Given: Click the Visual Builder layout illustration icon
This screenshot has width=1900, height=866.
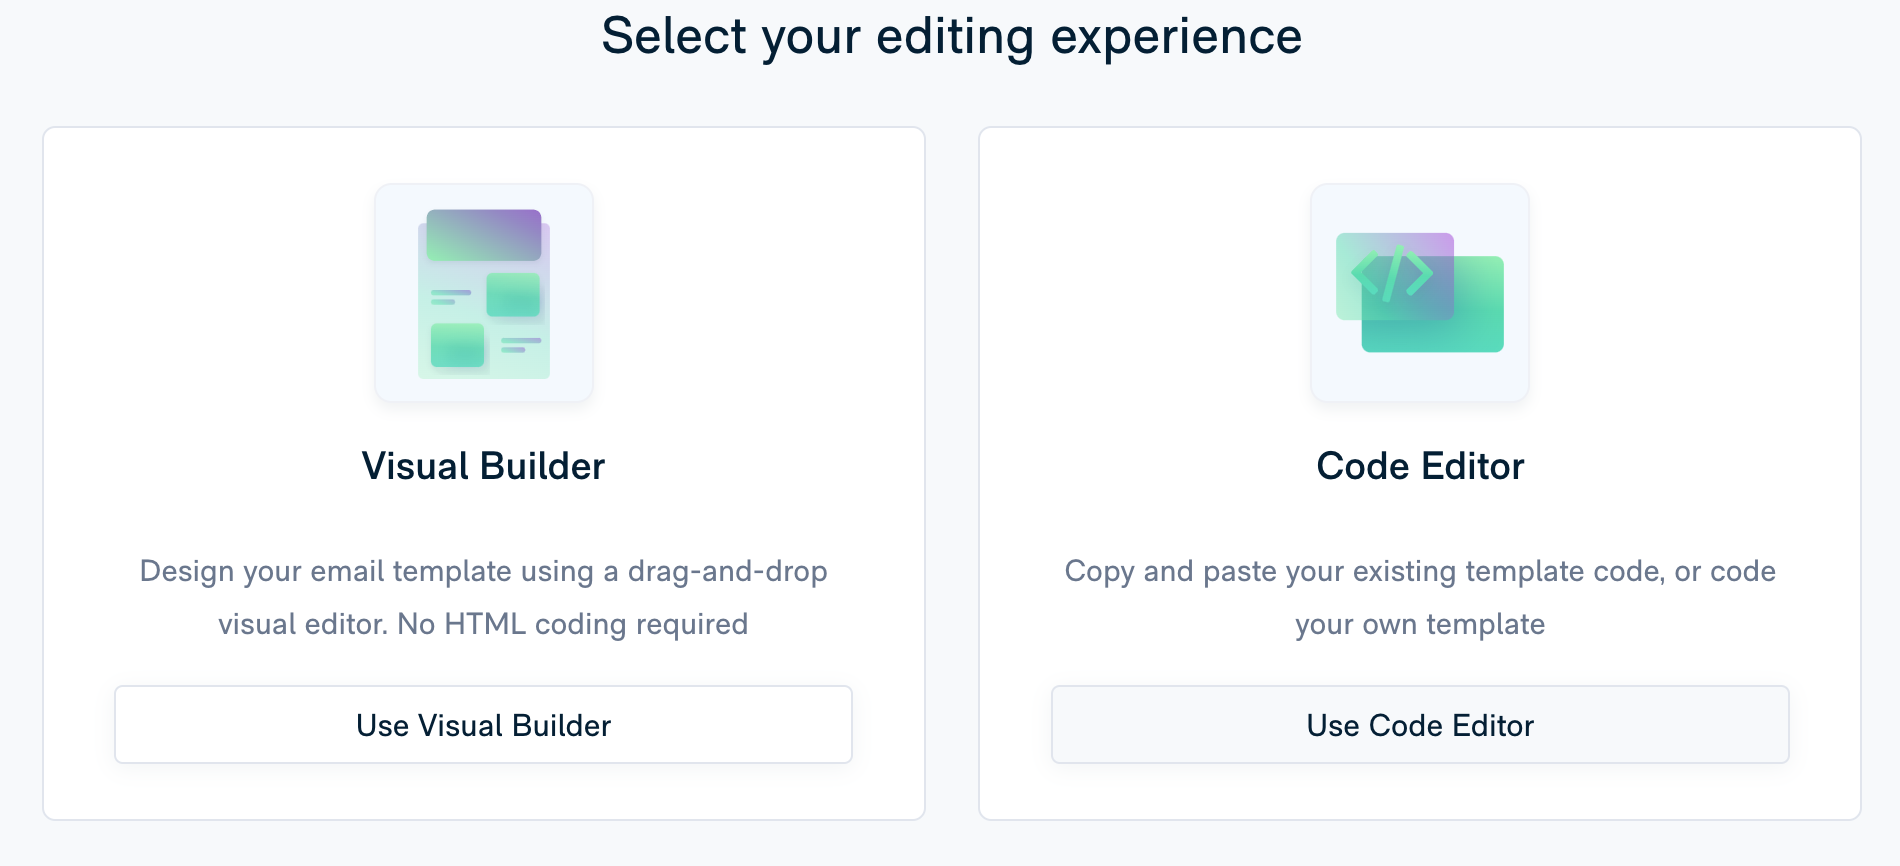Looking at the screenshot, I should (x=484, y=293).
